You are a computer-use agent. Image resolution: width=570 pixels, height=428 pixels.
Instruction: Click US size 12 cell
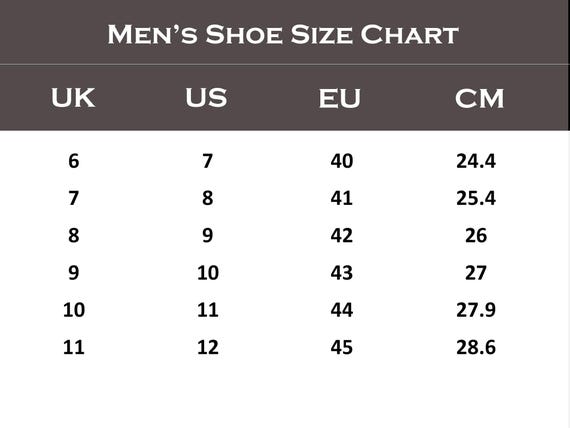point(208,347)
